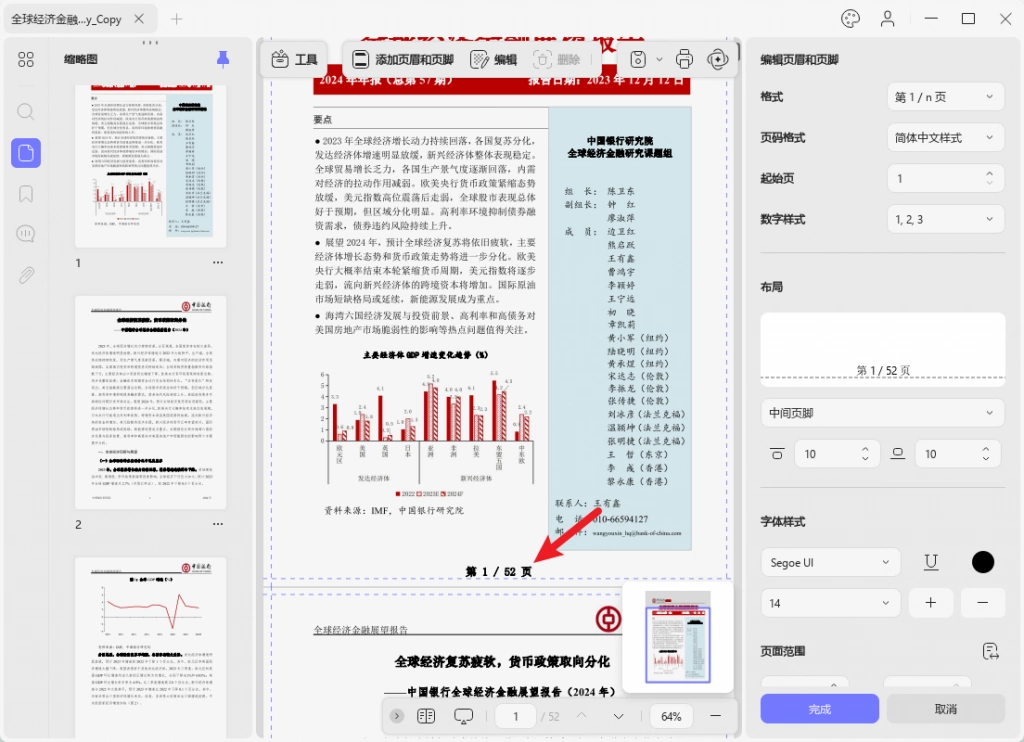Pin the thumbnail panel with the pin icon

tap(223, 59)
